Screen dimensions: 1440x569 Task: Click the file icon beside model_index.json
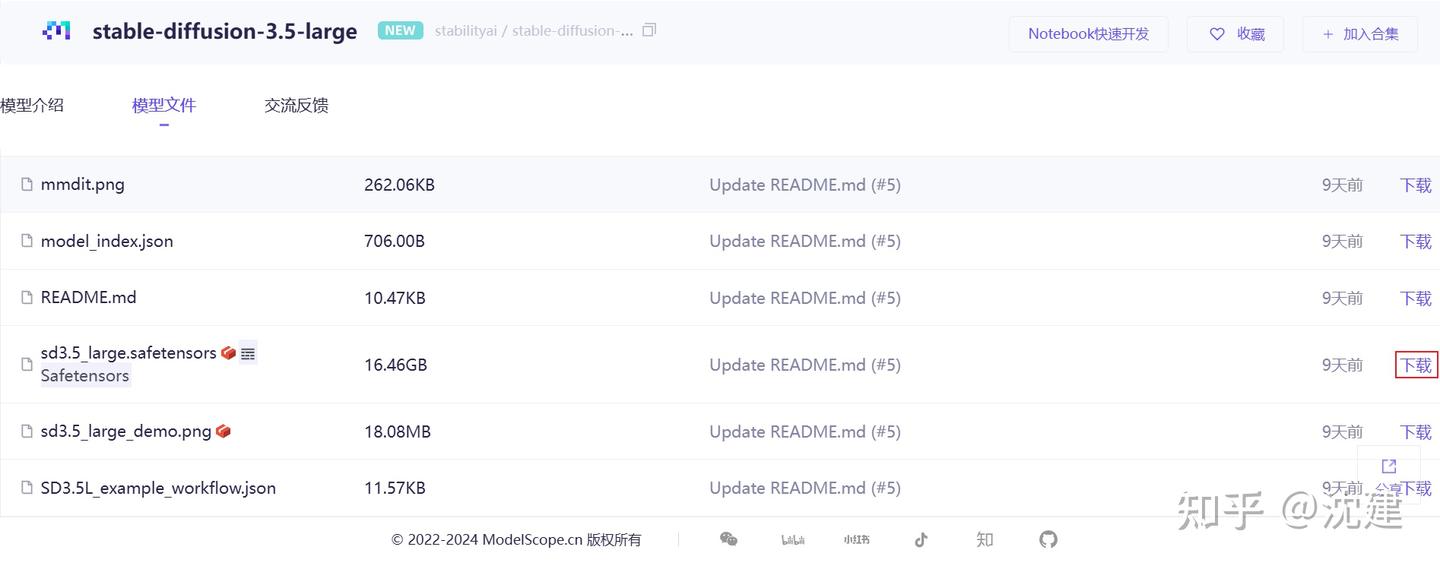(x=27, y=241)
